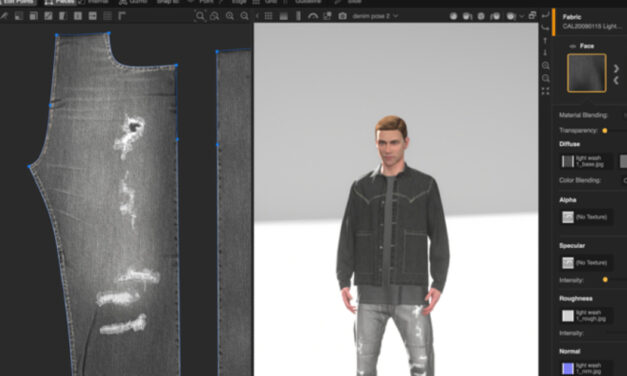
Task: Click zoom-in magnifier in the vertical strip
Action: [545, 65]
